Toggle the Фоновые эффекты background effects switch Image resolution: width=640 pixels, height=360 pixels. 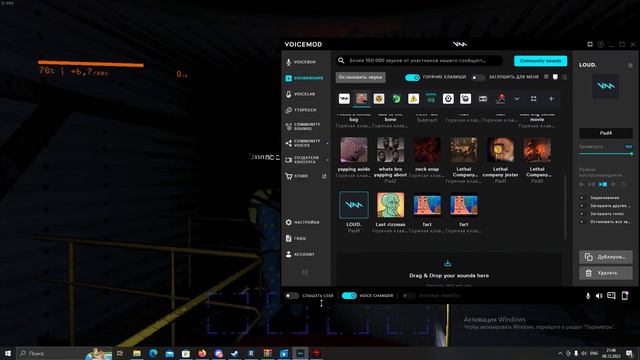coord(409,296)
